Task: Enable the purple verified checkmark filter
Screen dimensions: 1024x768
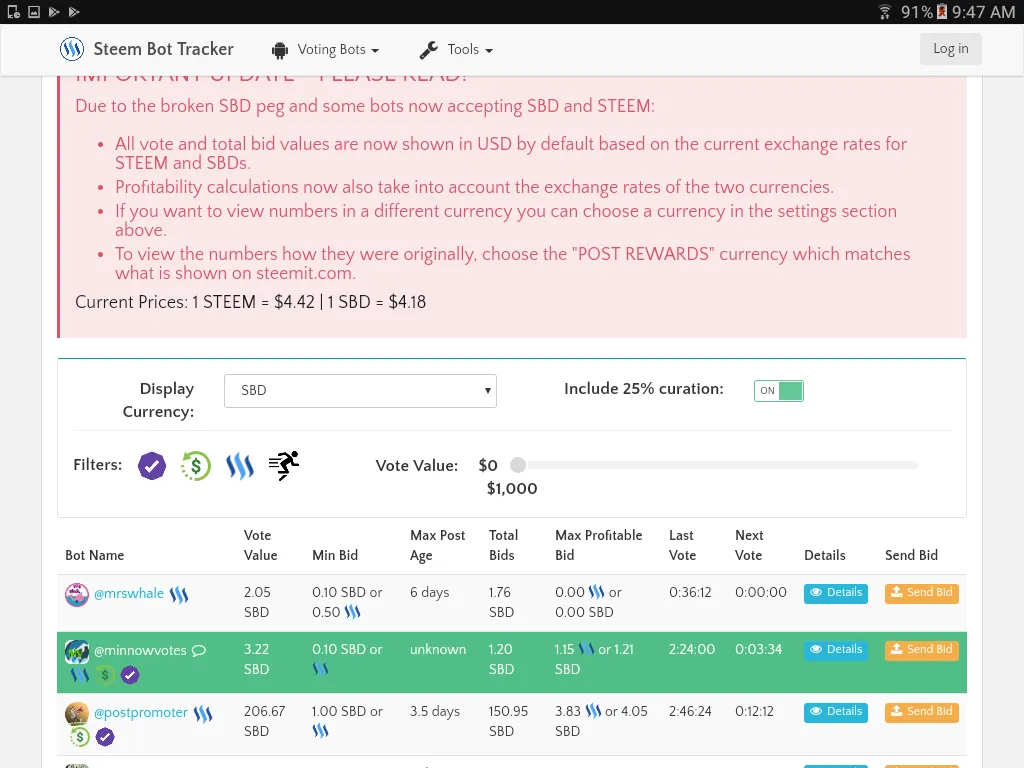Action: pyautogui.click(x=152, y=466)
